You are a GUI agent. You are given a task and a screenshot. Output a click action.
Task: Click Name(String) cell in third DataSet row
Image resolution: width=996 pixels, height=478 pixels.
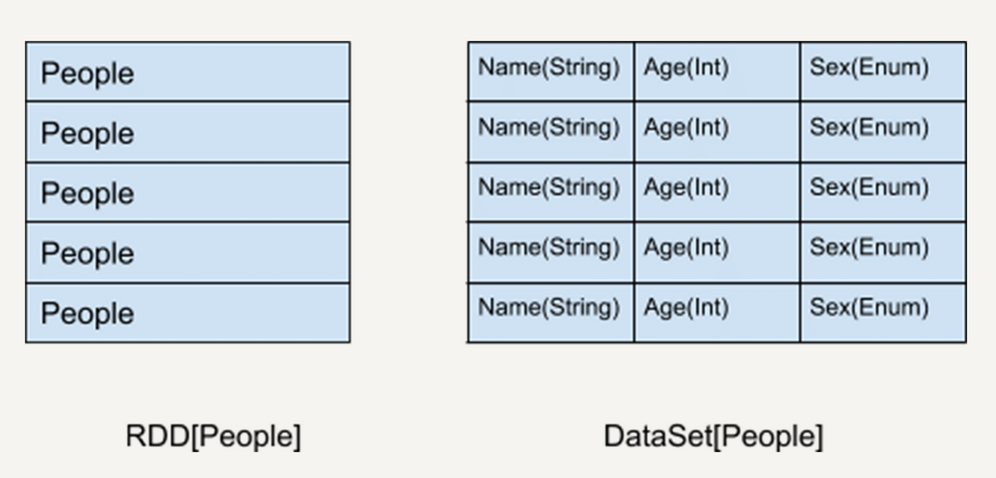(550, 190)
